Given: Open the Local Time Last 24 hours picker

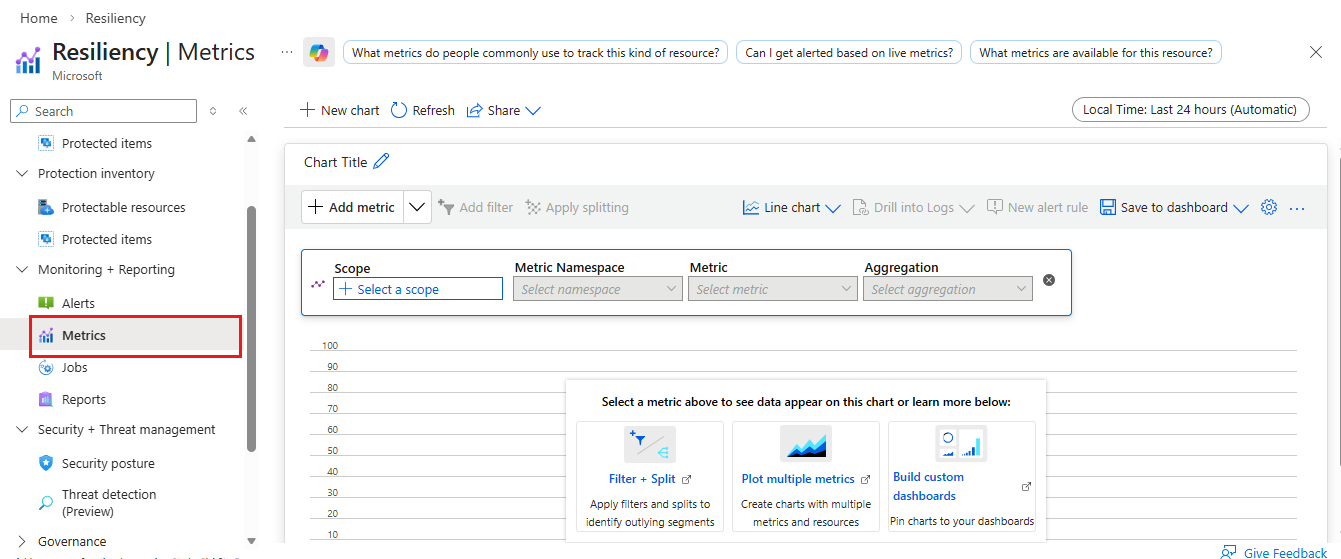Looking at the screenshot, I should (1190, 110).
